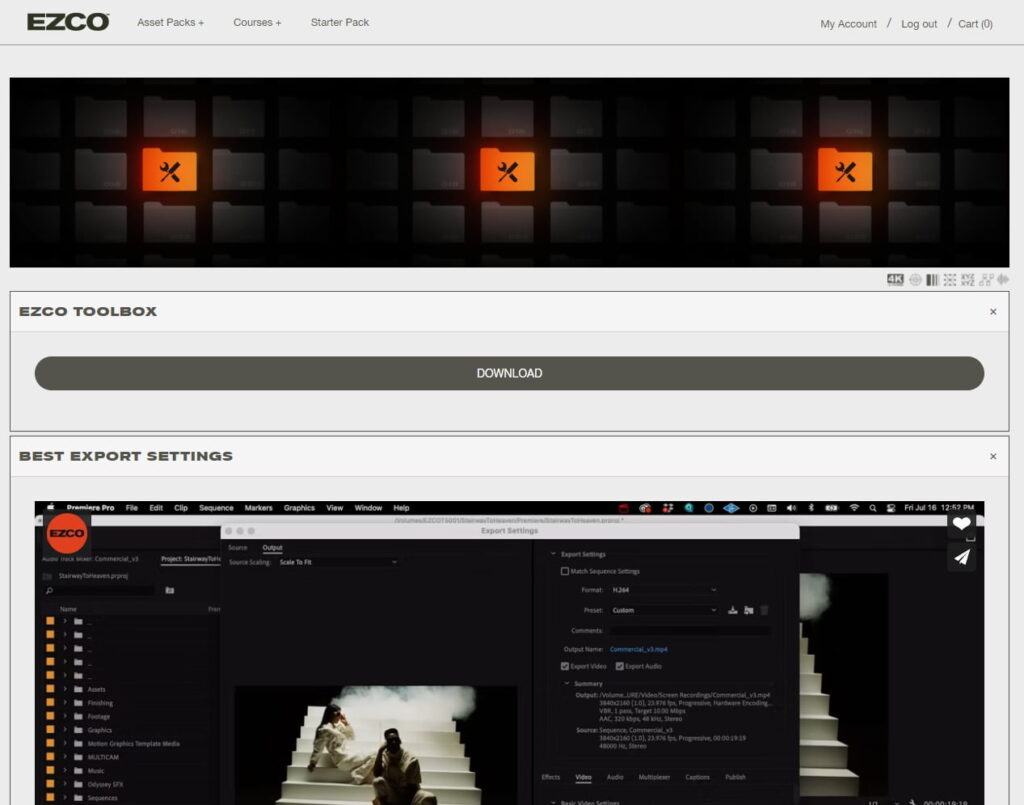
Task: Go to My Account
Action: tap(848, 24)
